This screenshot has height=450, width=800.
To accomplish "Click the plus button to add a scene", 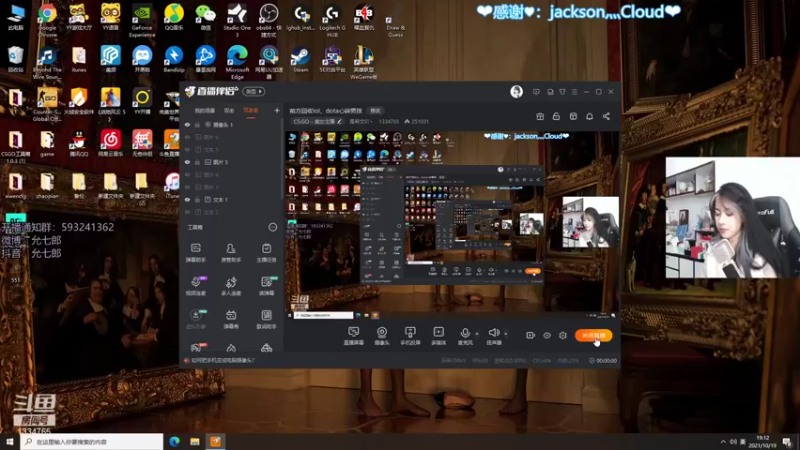I will [277, 110].
